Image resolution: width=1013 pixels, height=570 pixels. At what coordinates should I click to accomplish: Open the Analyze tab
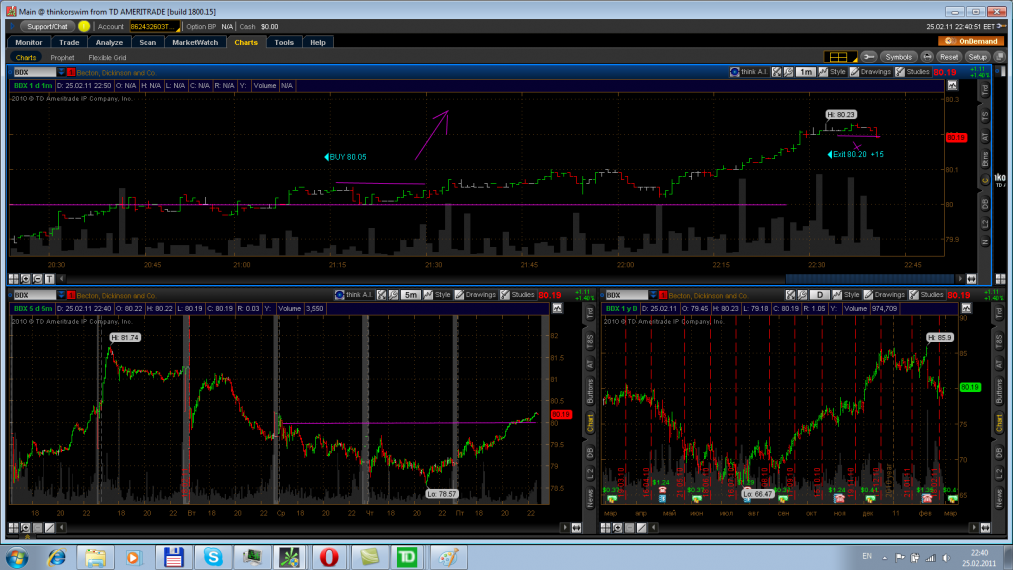click(109, 42)
